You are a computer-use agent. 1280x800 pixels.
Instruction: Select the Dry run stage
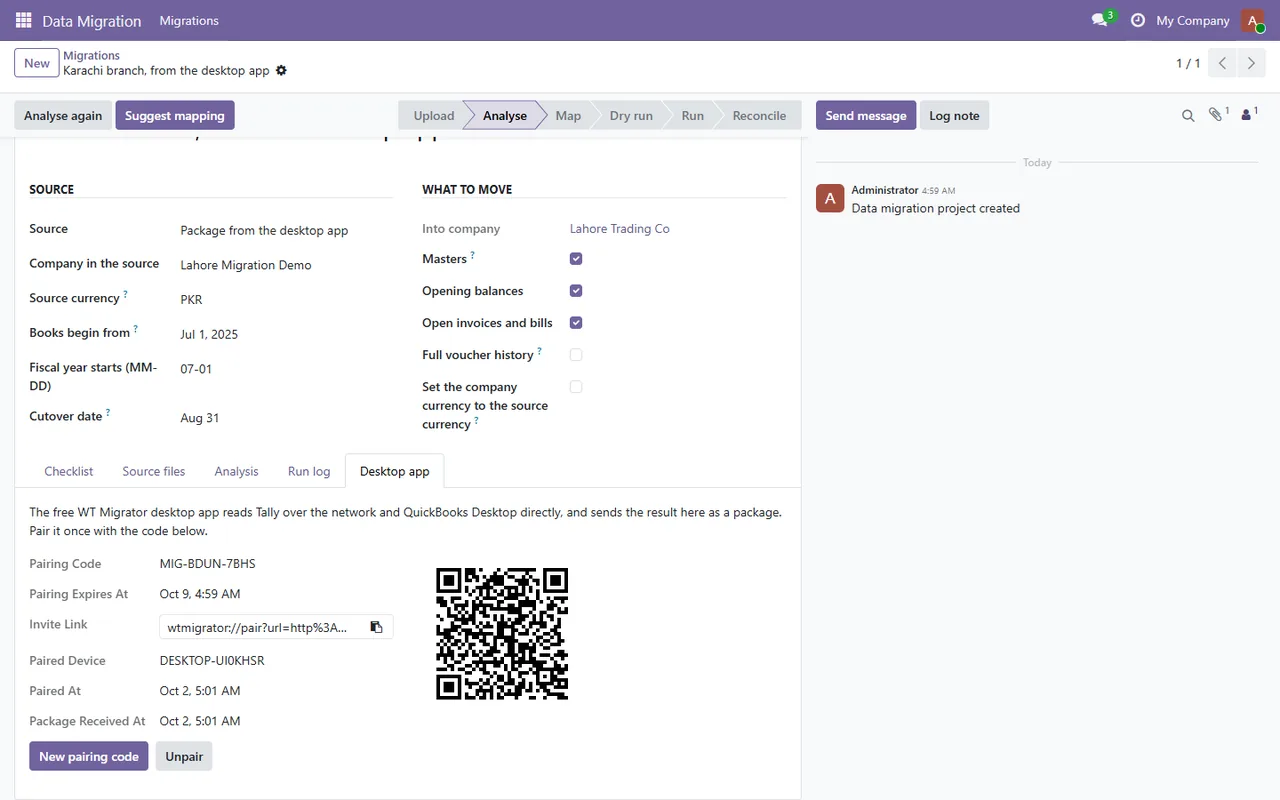(x=631, y=115)
